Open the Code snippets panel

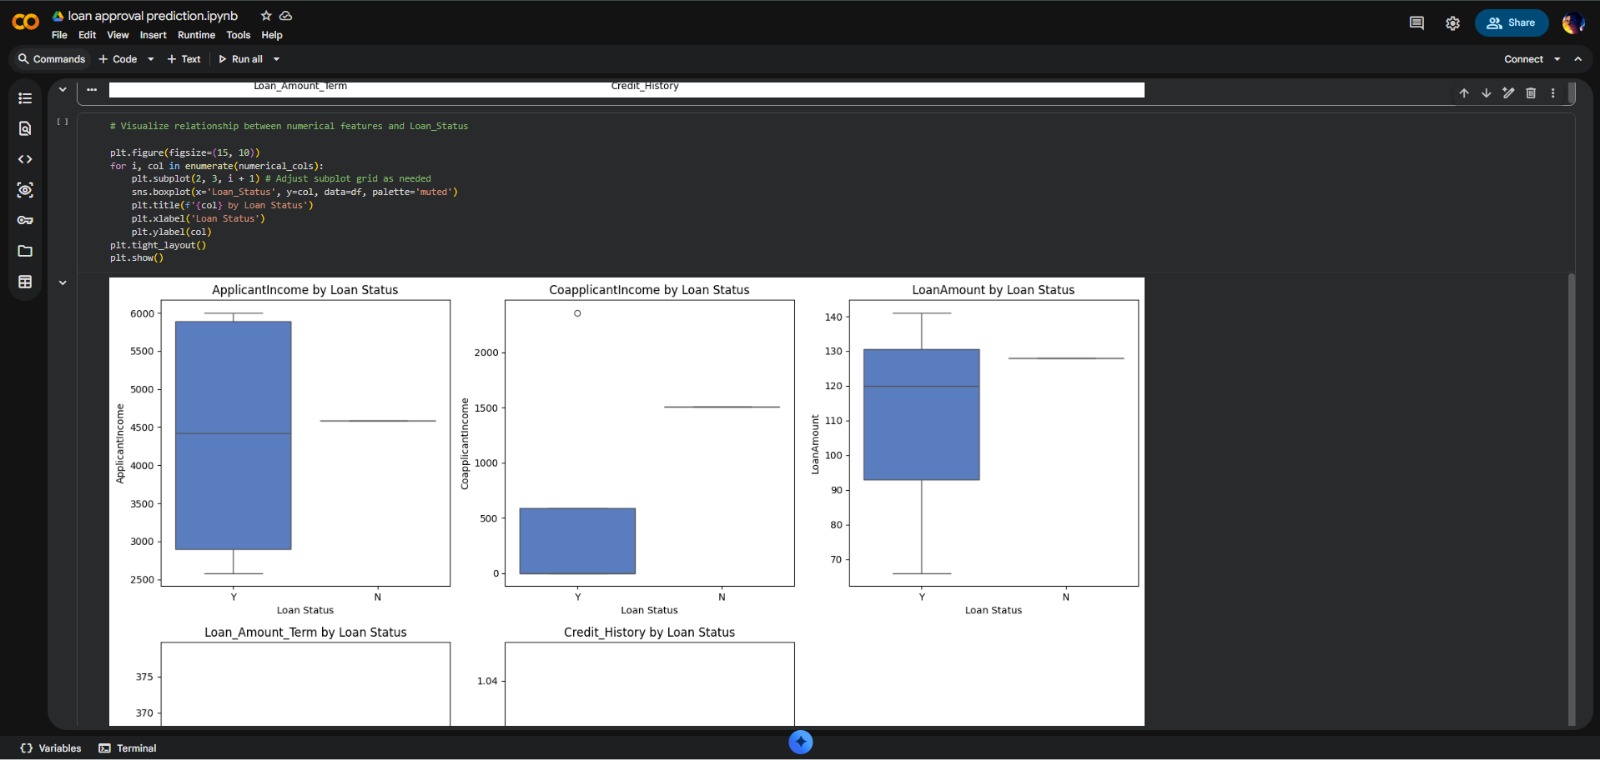click(25, 159)
